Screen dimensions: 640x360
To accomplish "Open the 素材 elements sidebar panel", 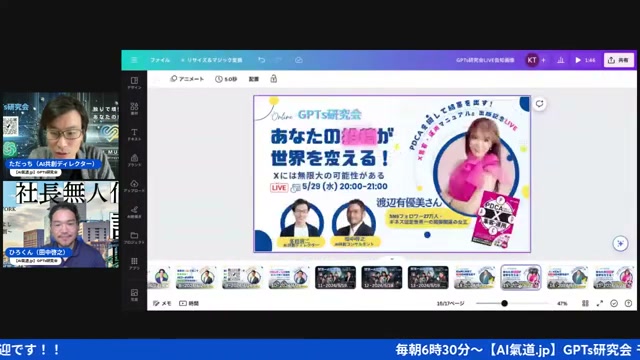I will pos(134,109).
